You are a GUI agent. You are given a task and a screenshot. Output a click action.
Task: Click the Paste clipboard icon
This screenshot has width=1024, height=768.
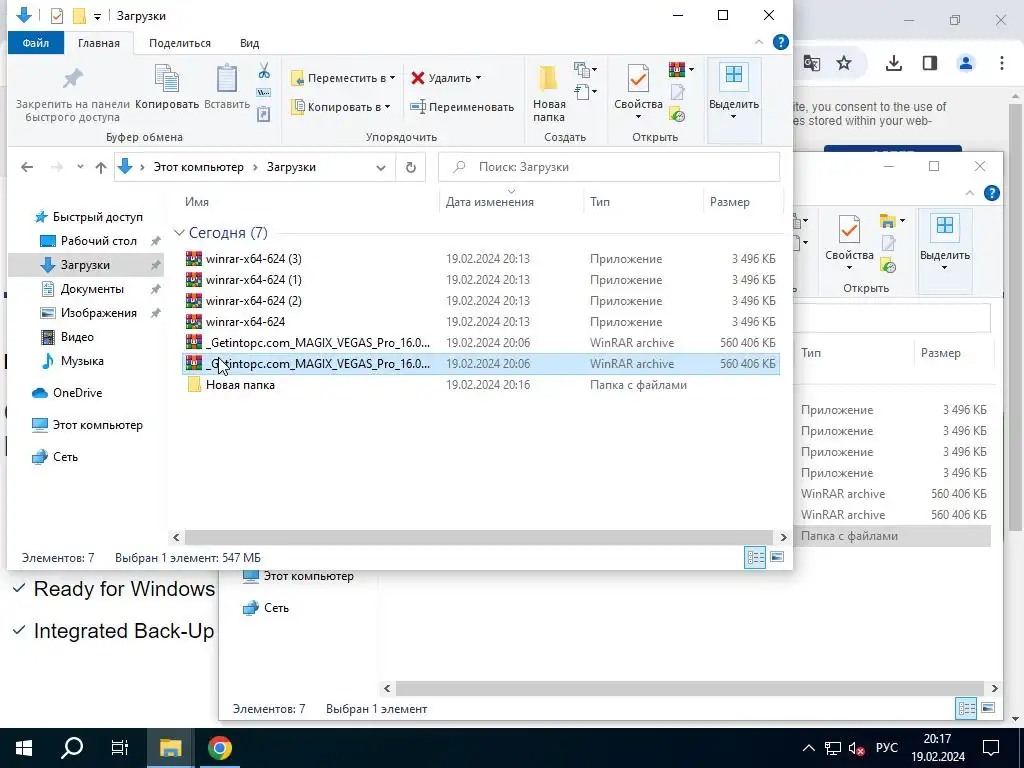tap(227, 79)
